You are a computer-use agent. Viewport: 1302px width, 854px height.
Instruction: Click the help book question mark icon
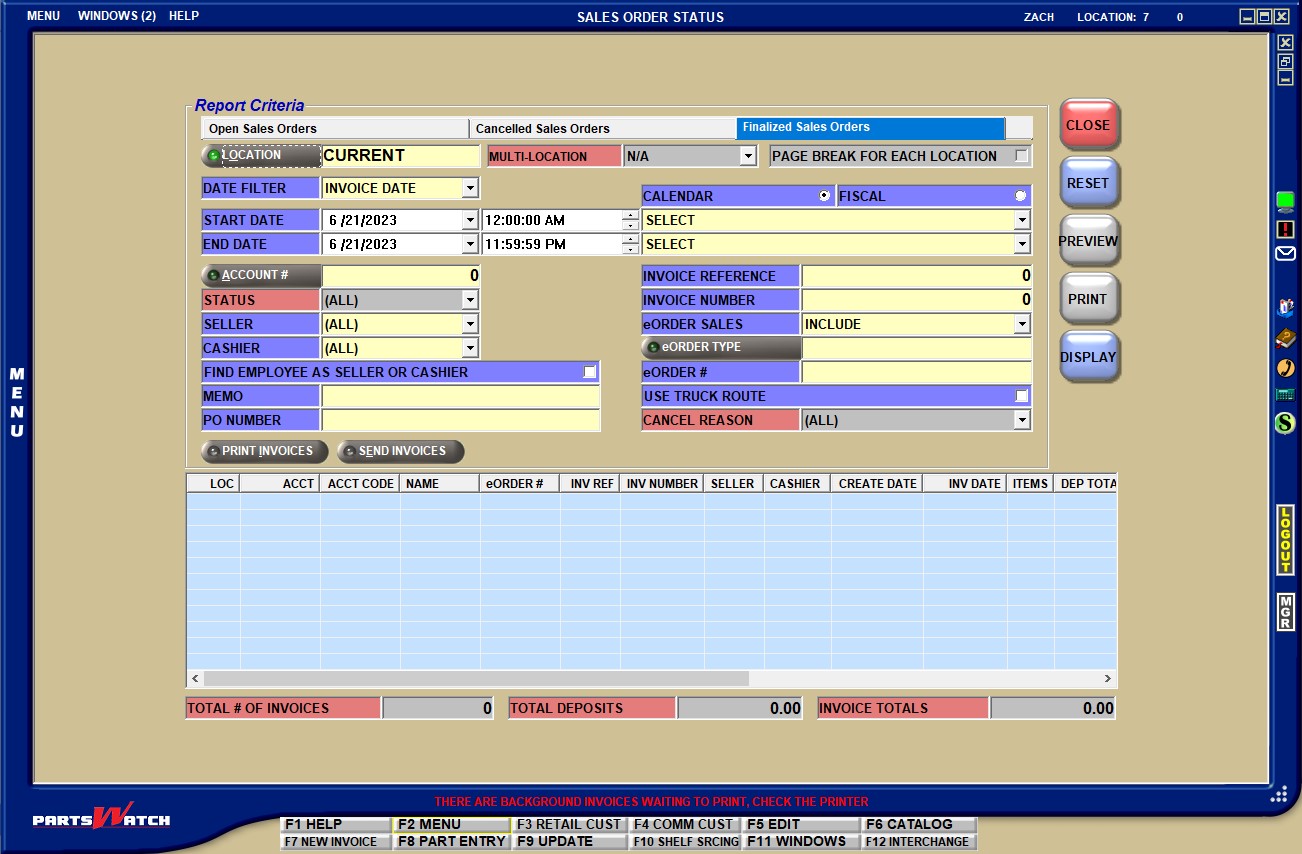tap(1285, 307)
